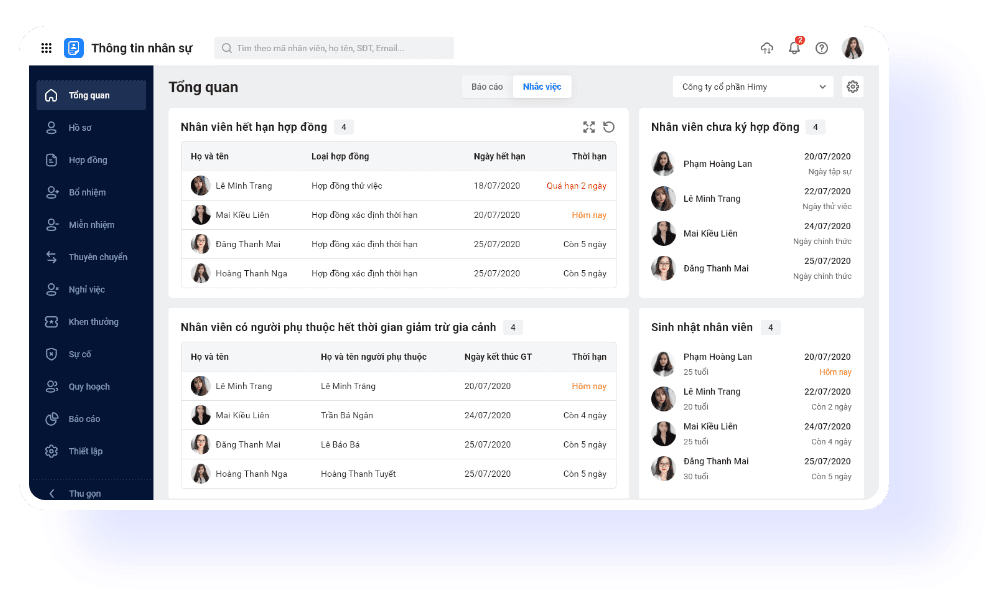Open the app launcher grid icon
Viewport: 985px width, 590px height.
pos(46,48)
